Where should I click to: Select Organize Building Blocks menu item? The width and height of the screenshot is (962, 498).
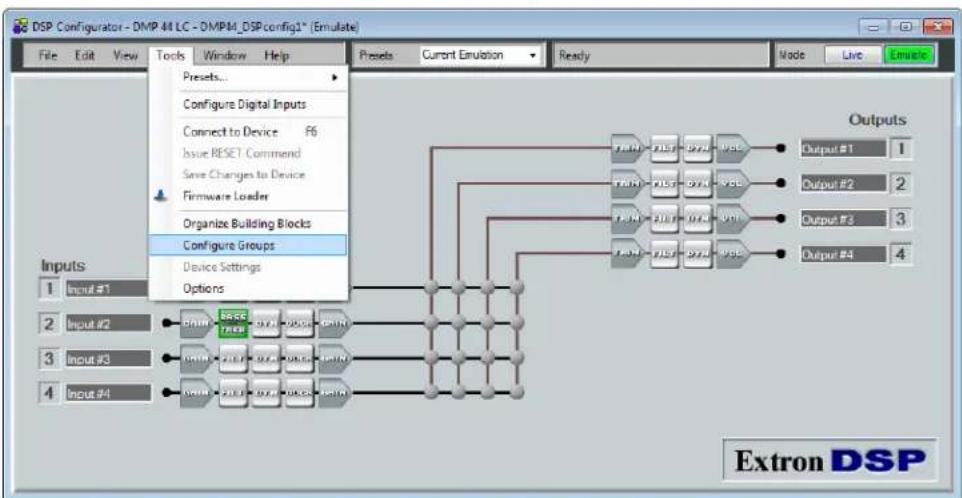click(x=248, y=224)
